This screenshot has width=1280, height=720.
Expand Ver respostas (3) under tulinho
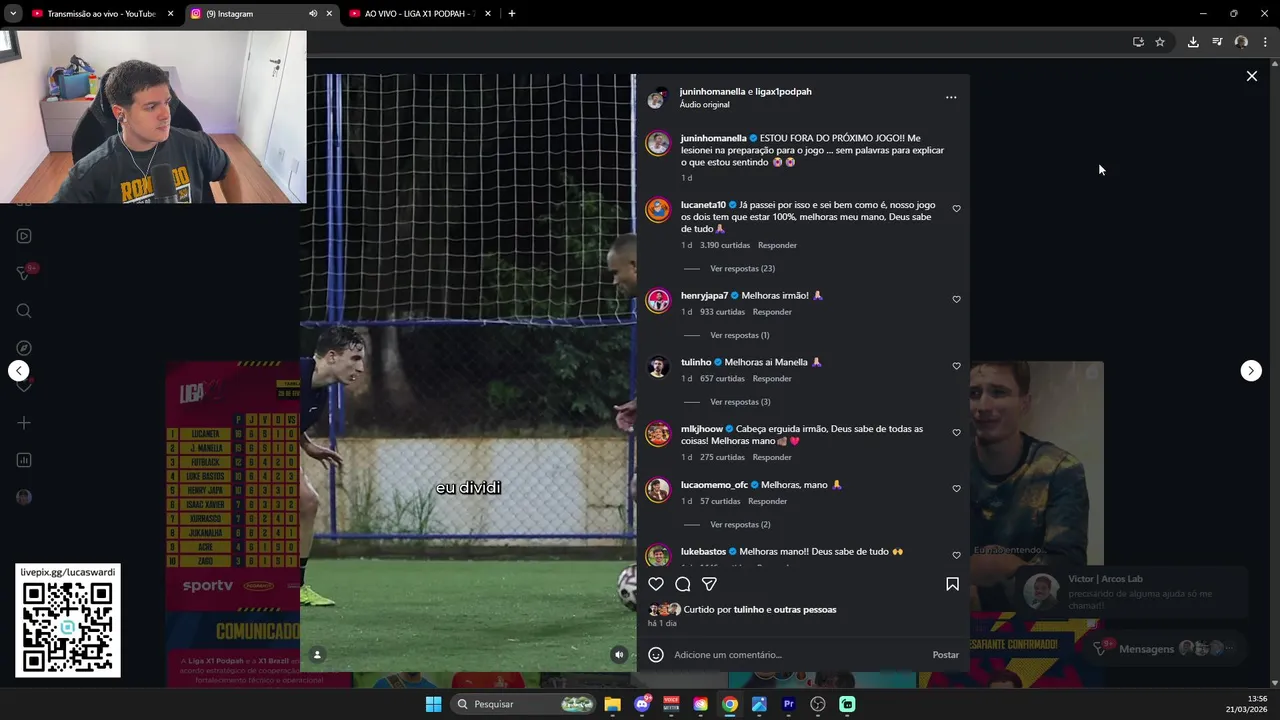tap(740, 402)
